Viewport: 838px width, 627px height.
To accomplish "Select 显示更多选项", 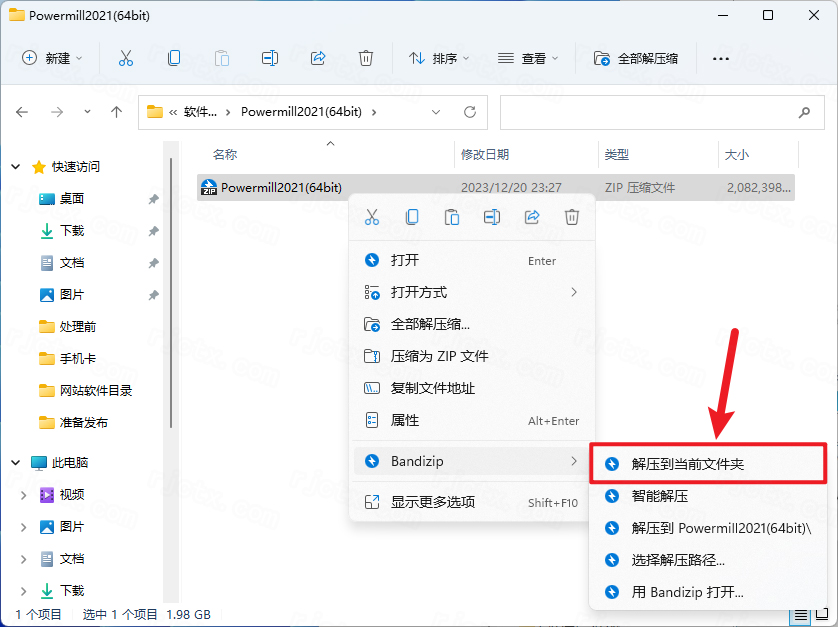I will pyautogui.click(x=471, y=502).
